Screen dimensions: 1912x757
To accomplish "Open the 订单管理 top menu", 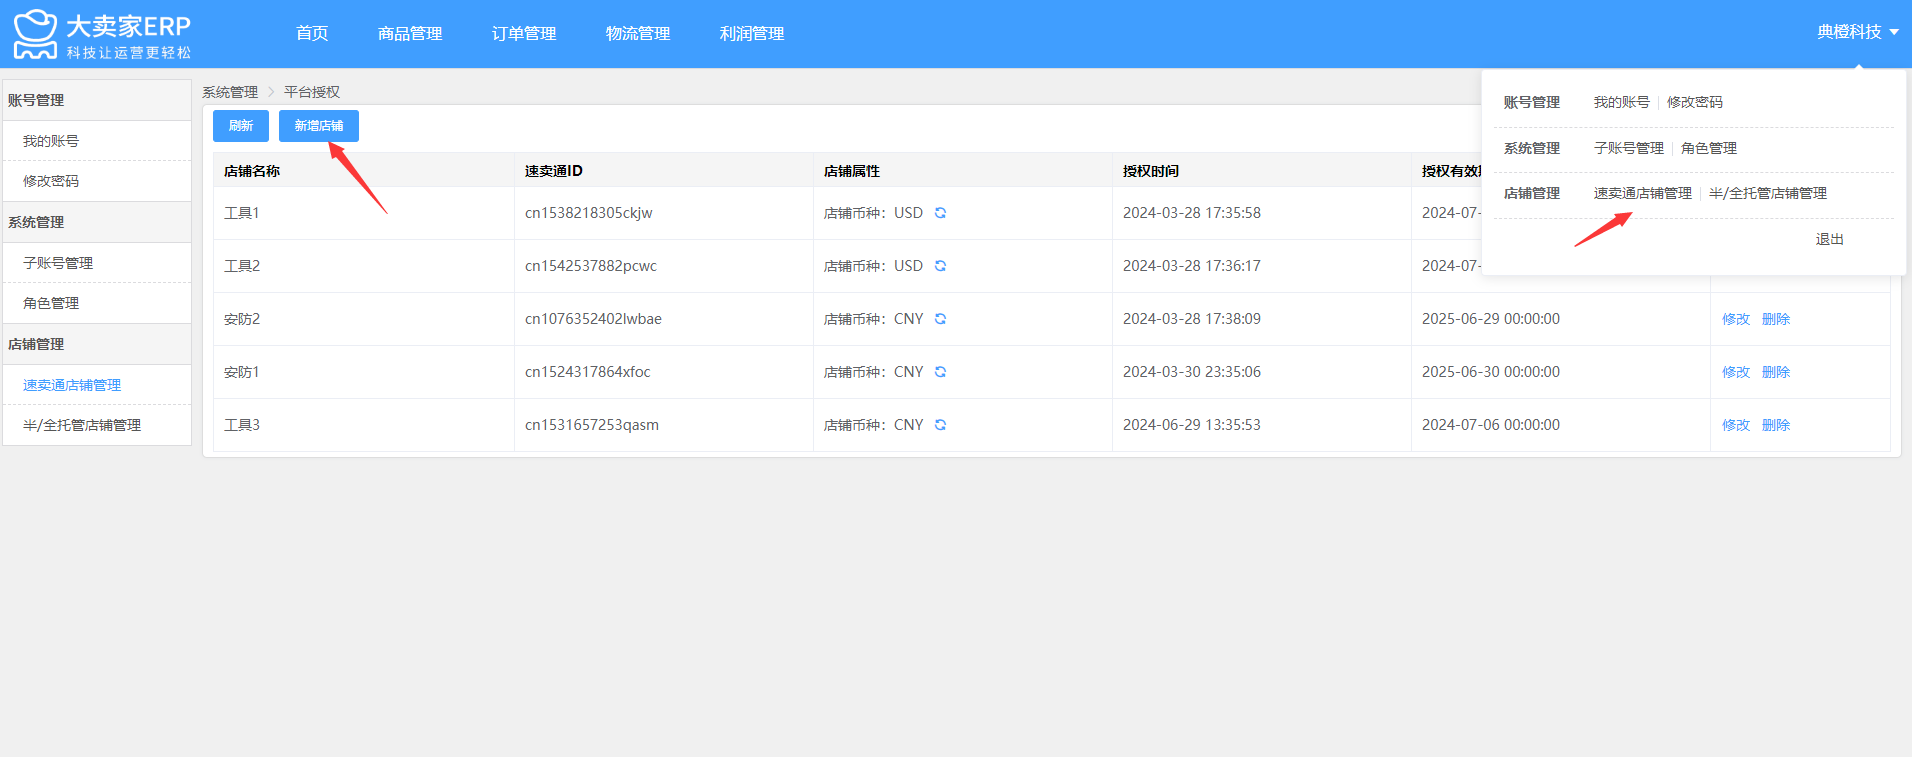I will (x=524, y=33).
